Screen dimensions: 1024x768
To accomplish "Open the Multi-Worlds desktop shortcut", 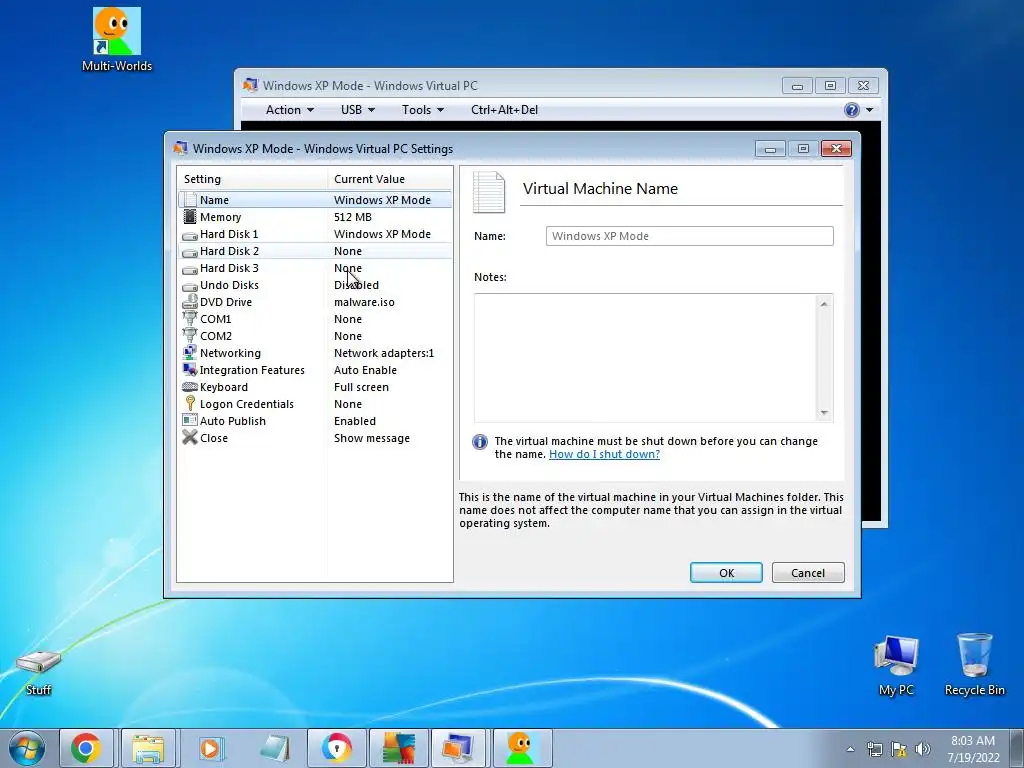I will coord(117,39).
